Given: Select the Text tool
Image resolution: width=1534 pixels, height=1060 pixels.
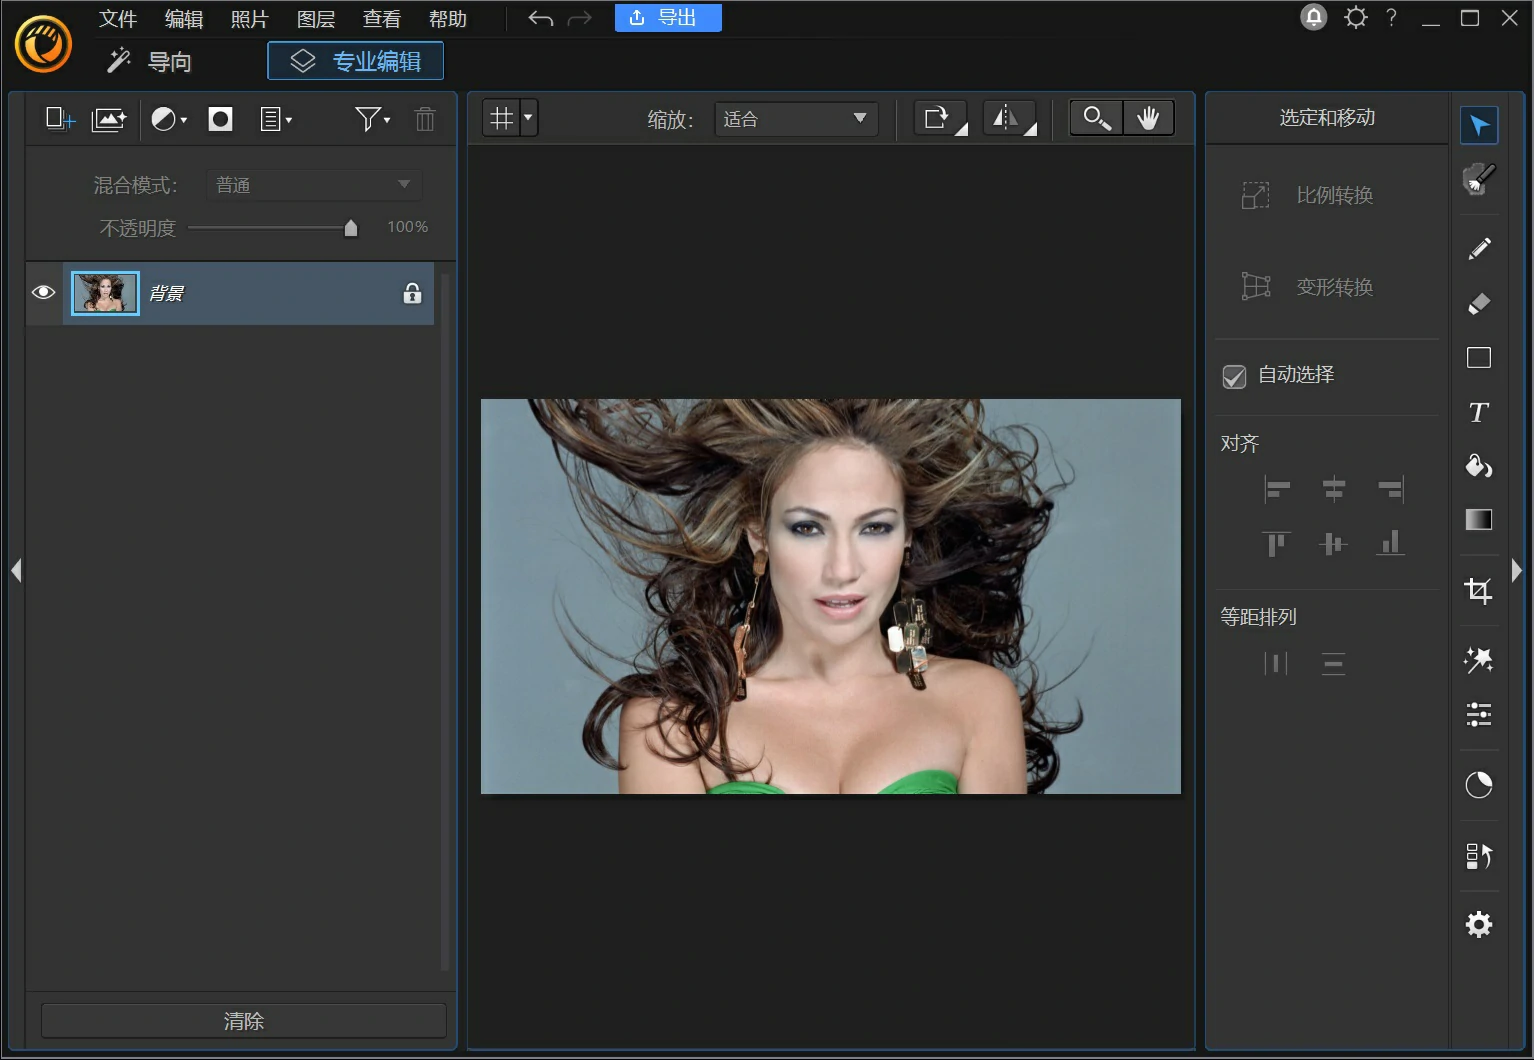Looking at the screenshot, I should point(1478,412).
